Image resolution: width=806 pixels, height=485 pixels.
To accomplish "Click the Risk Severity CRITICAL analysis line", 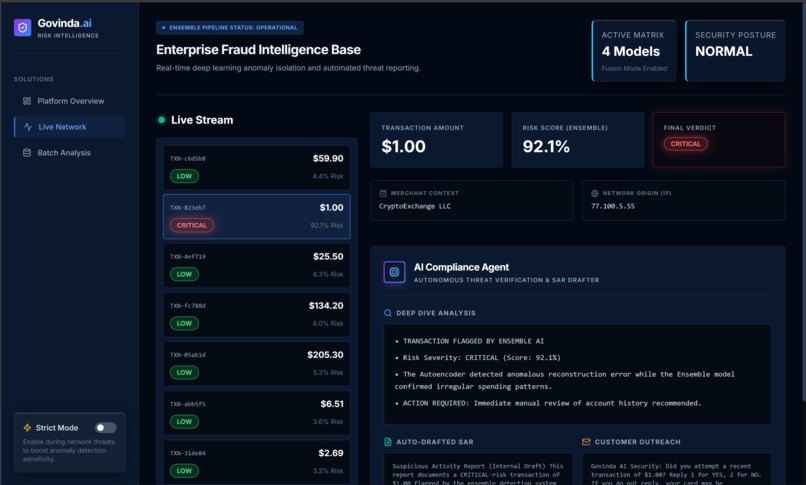I will tap(478, 358).
